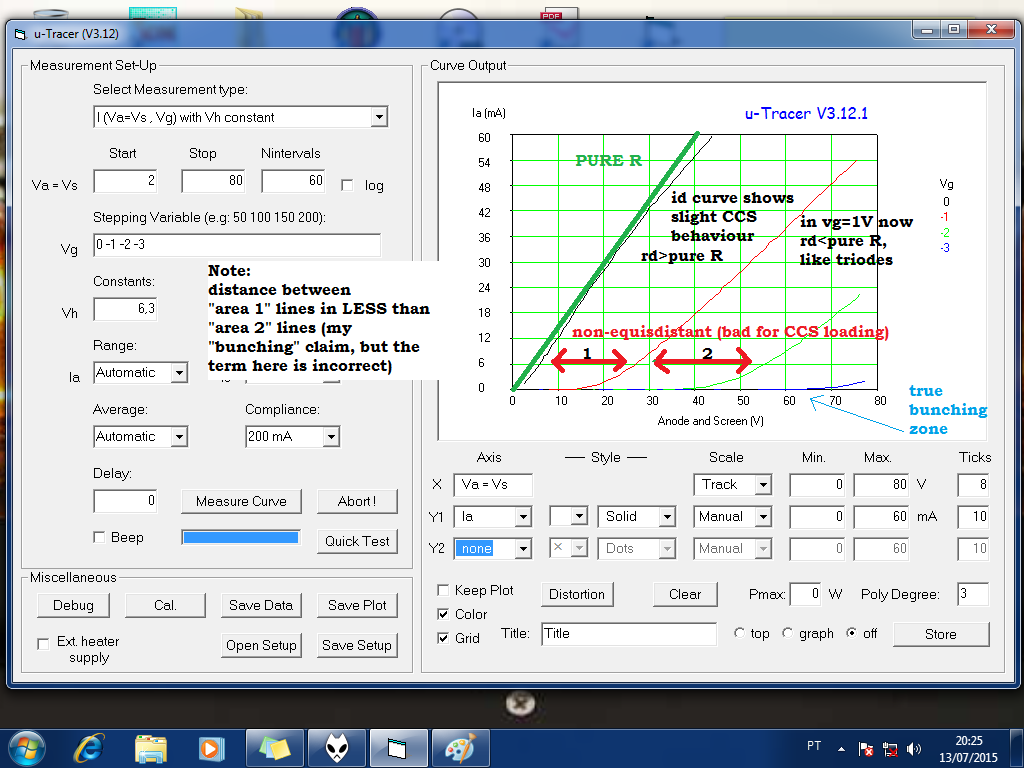Click the network tray icon
Screen dimensions: 1024x768
click(x=889, y=749)
